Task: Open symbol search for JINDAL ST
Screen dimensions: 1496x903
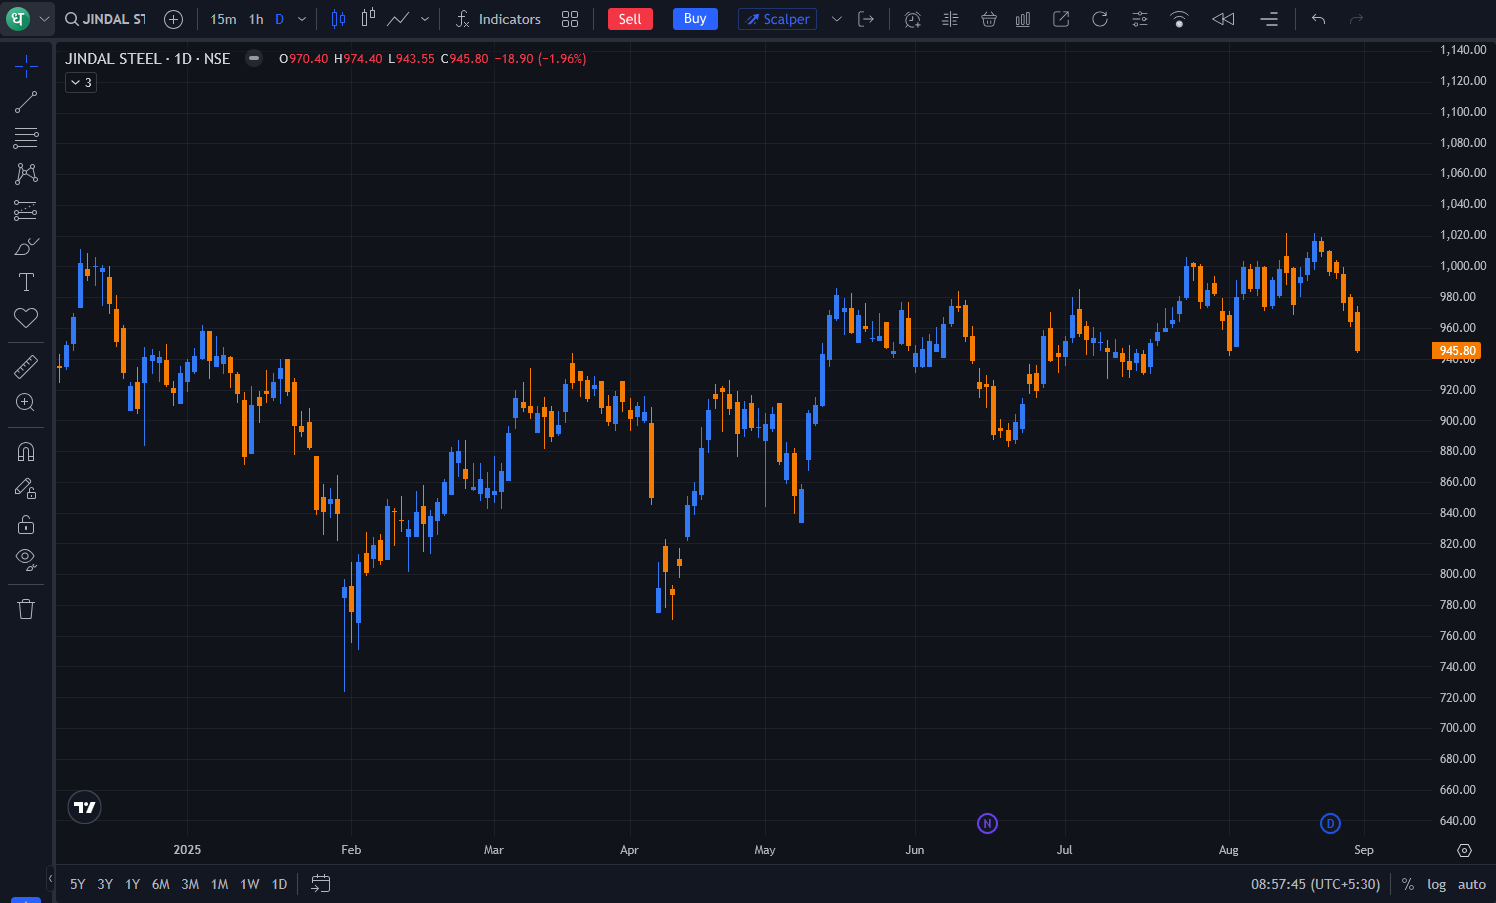Action: click(106, 19)
